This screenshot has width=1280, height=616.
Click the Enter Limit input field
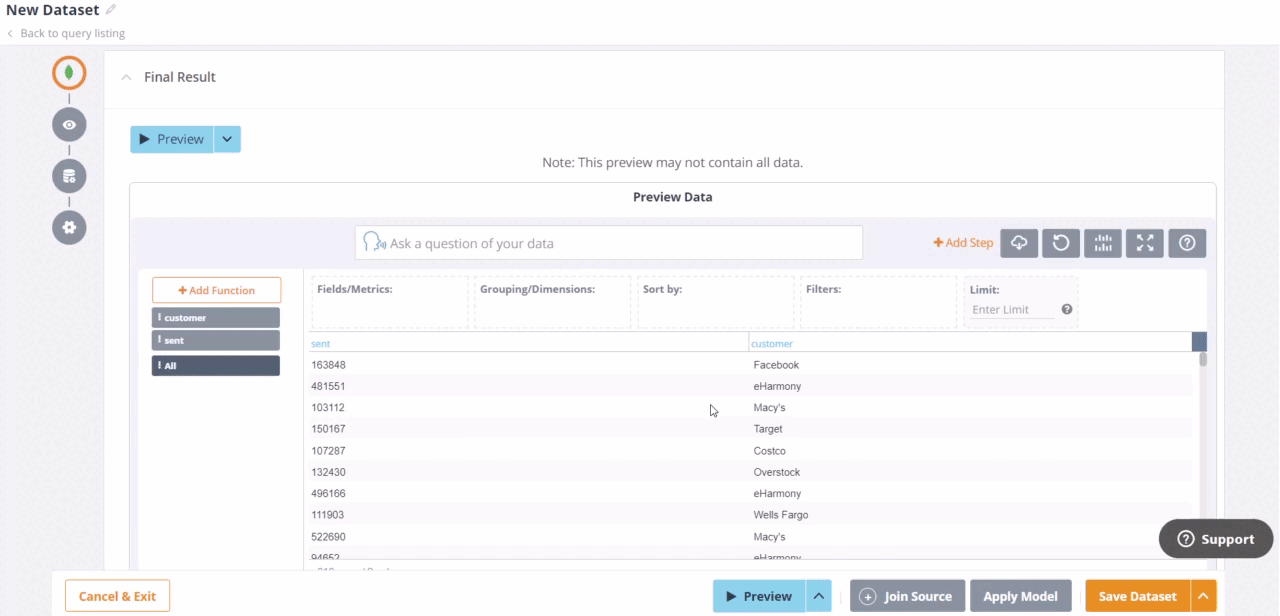[1012, 310]
